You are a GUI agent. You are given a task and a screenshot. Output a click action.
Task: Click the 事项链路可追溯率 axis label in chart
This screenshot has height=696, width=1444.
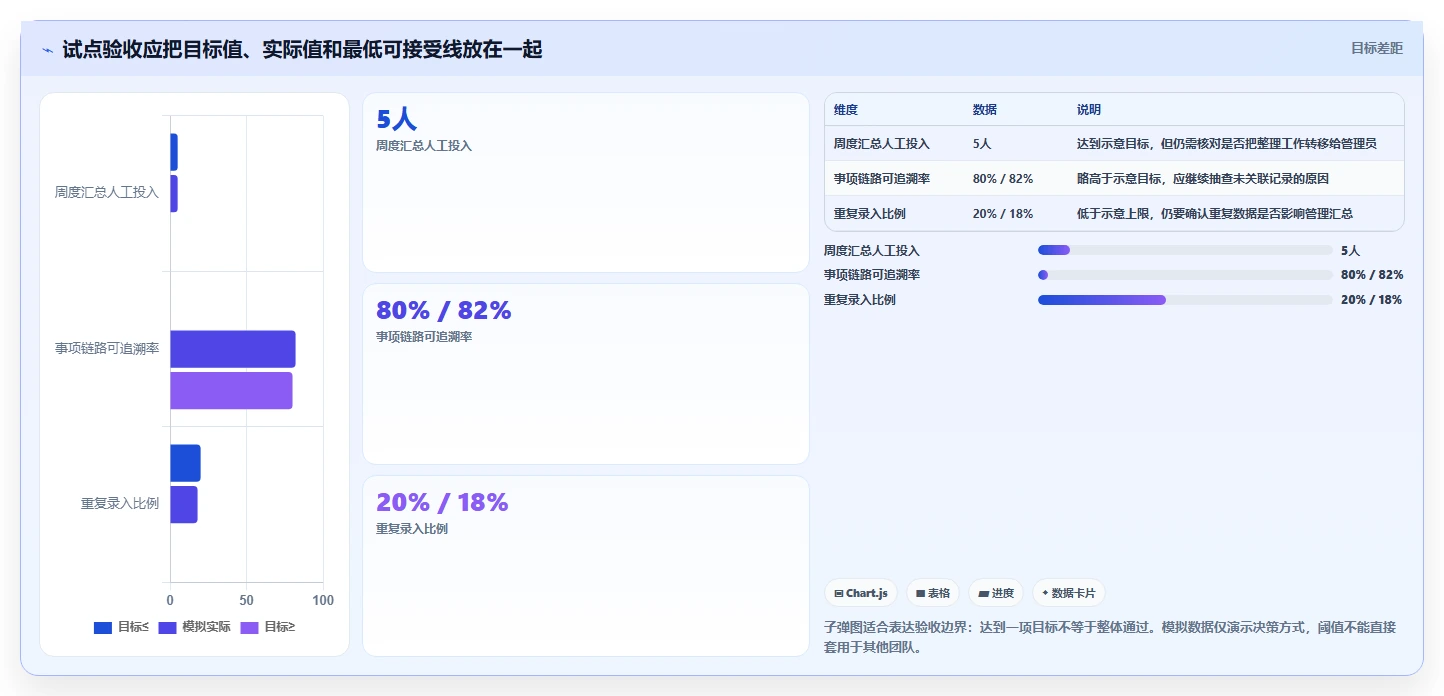107,349
